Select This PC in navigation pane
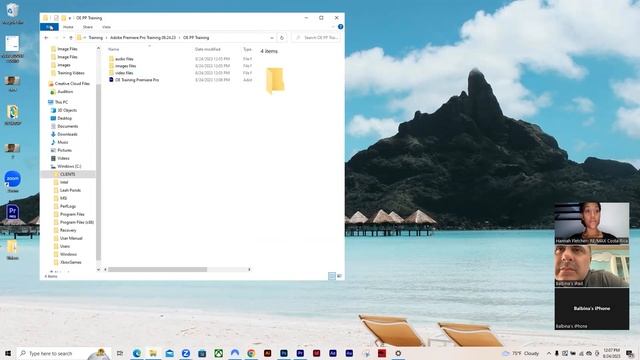Image resolution: width=640 pixels, height=360 pixels. tap(61, 102)
